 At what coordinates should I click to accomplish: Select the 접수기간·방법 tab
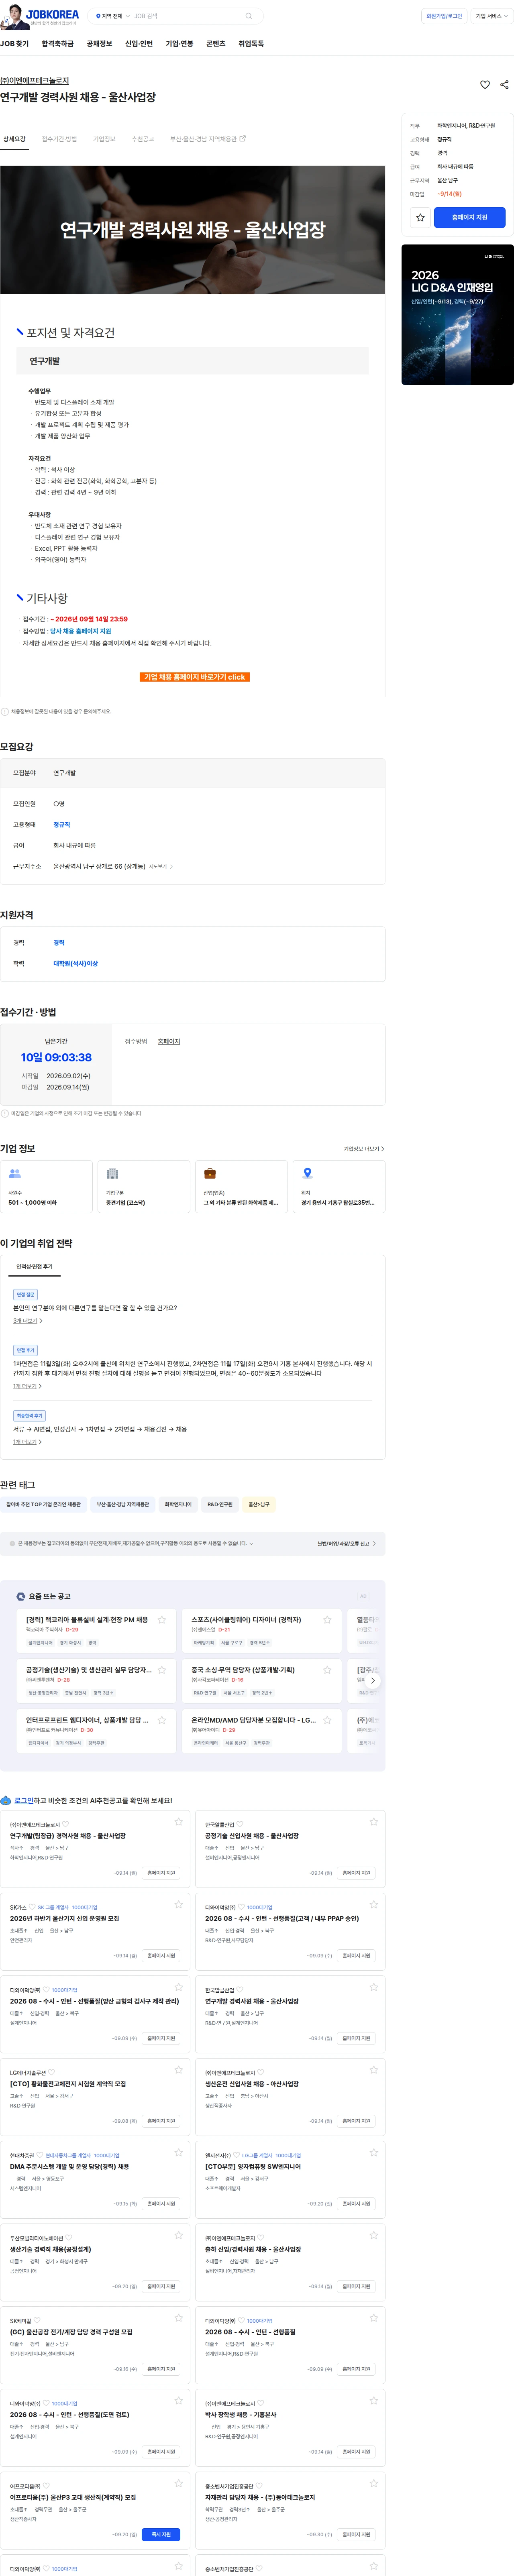59,139
